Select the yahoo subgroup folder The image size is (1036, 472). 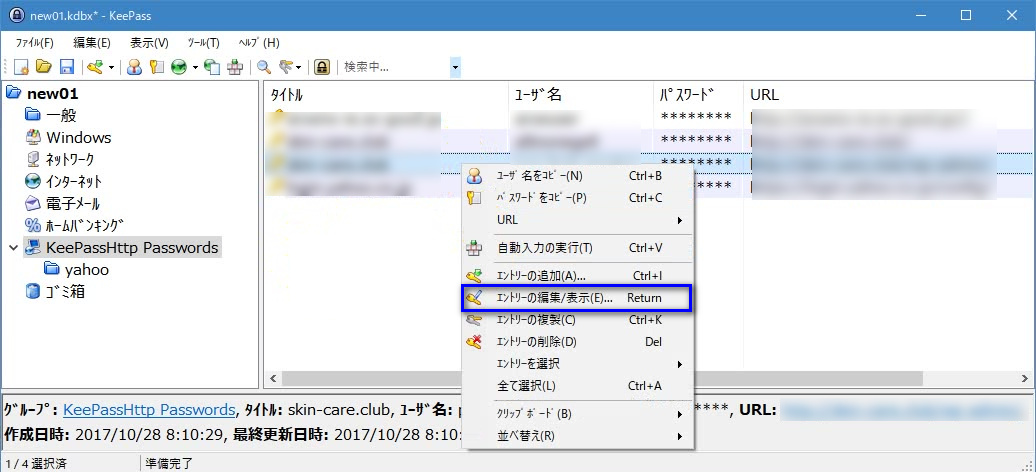tap(86, 270)
